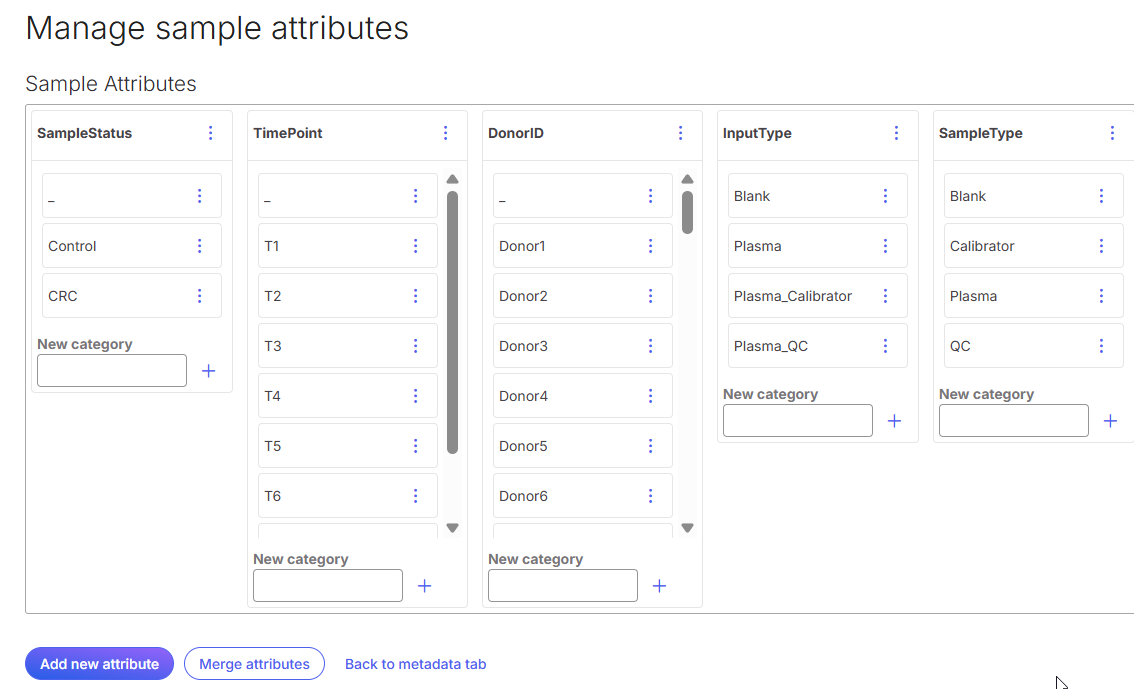Click plus to add SampleStatus category
The image size is (1134, 689).
coord(208,371)
